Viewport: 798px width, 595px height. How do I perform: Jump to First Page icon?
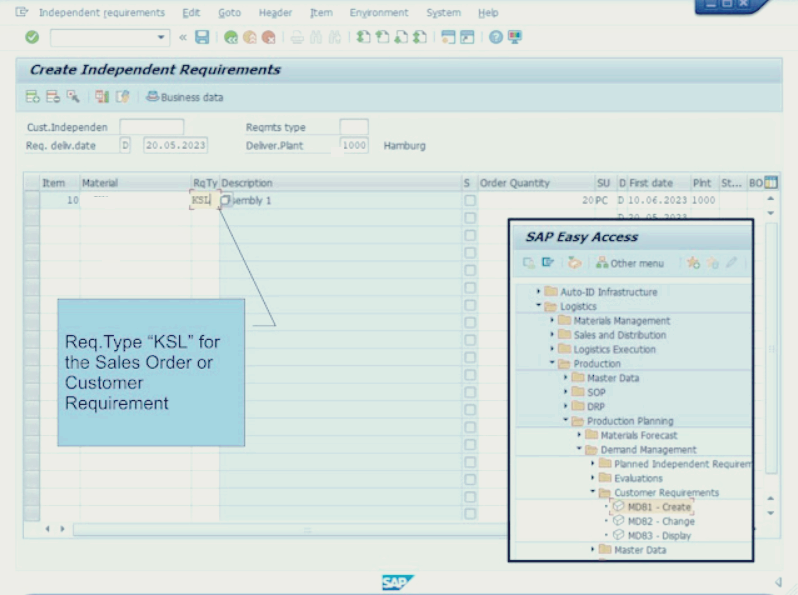363,37
